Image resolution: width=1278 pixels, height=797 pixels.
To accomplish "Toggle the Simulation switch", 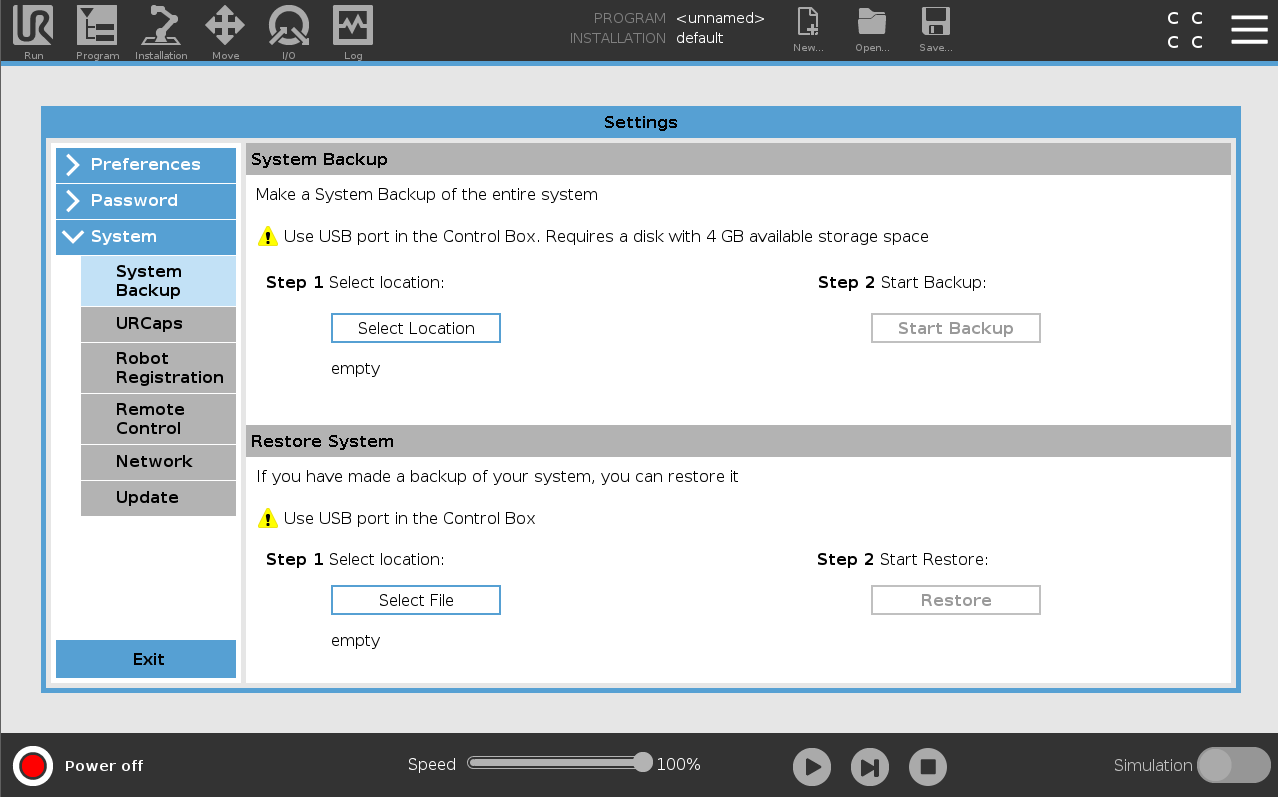I will coord(1232,765).
